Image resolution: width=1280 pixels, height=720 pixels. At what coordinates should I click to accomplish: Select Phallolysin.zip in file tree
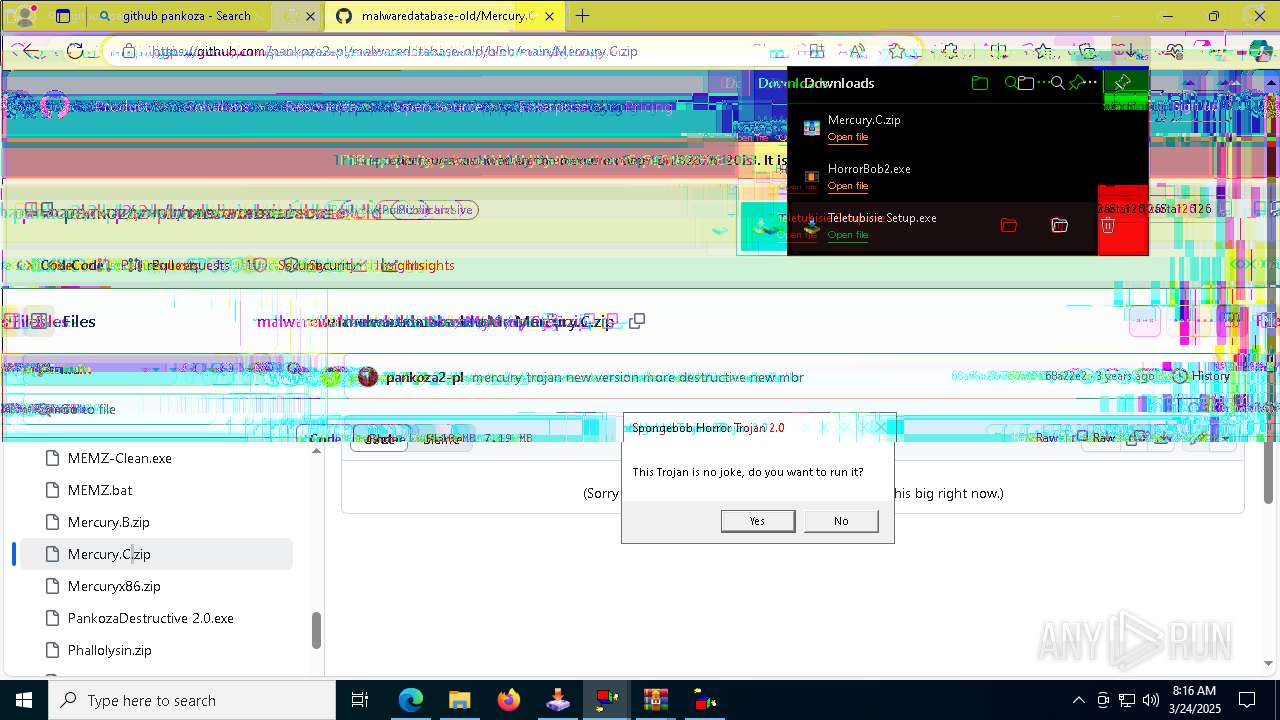(110, 650)
